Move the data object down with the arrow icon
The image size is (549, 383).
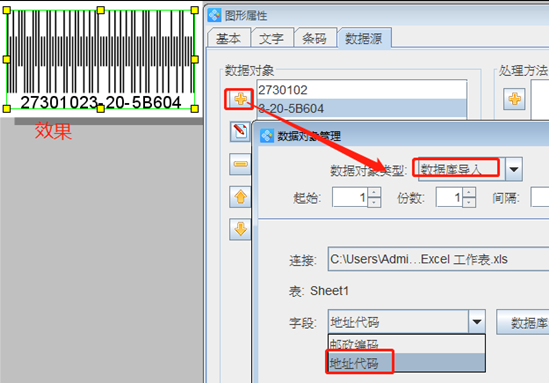(x=240, y=230)
